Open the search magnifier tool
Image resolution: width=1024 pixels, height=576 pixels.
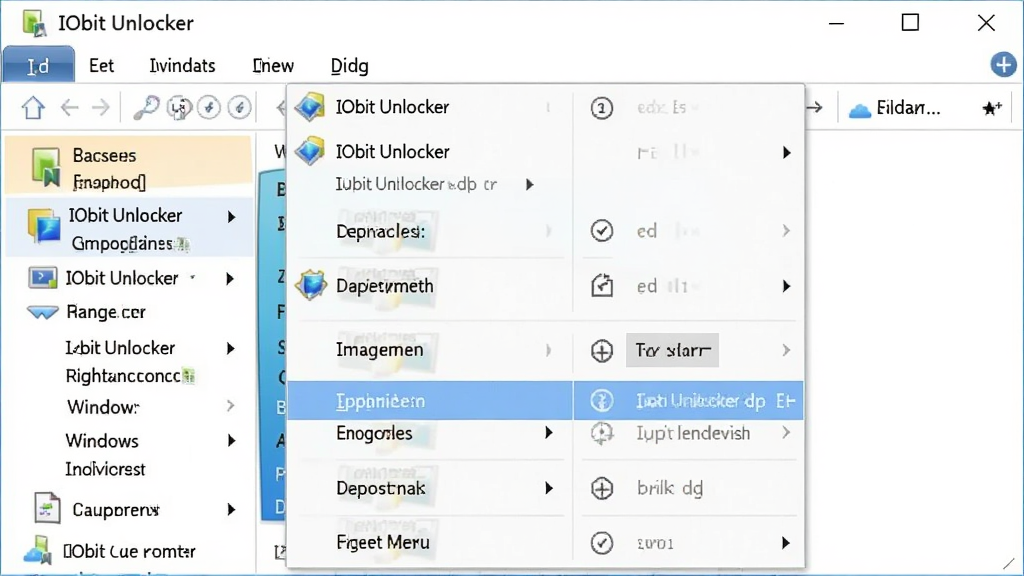[146, 108]
